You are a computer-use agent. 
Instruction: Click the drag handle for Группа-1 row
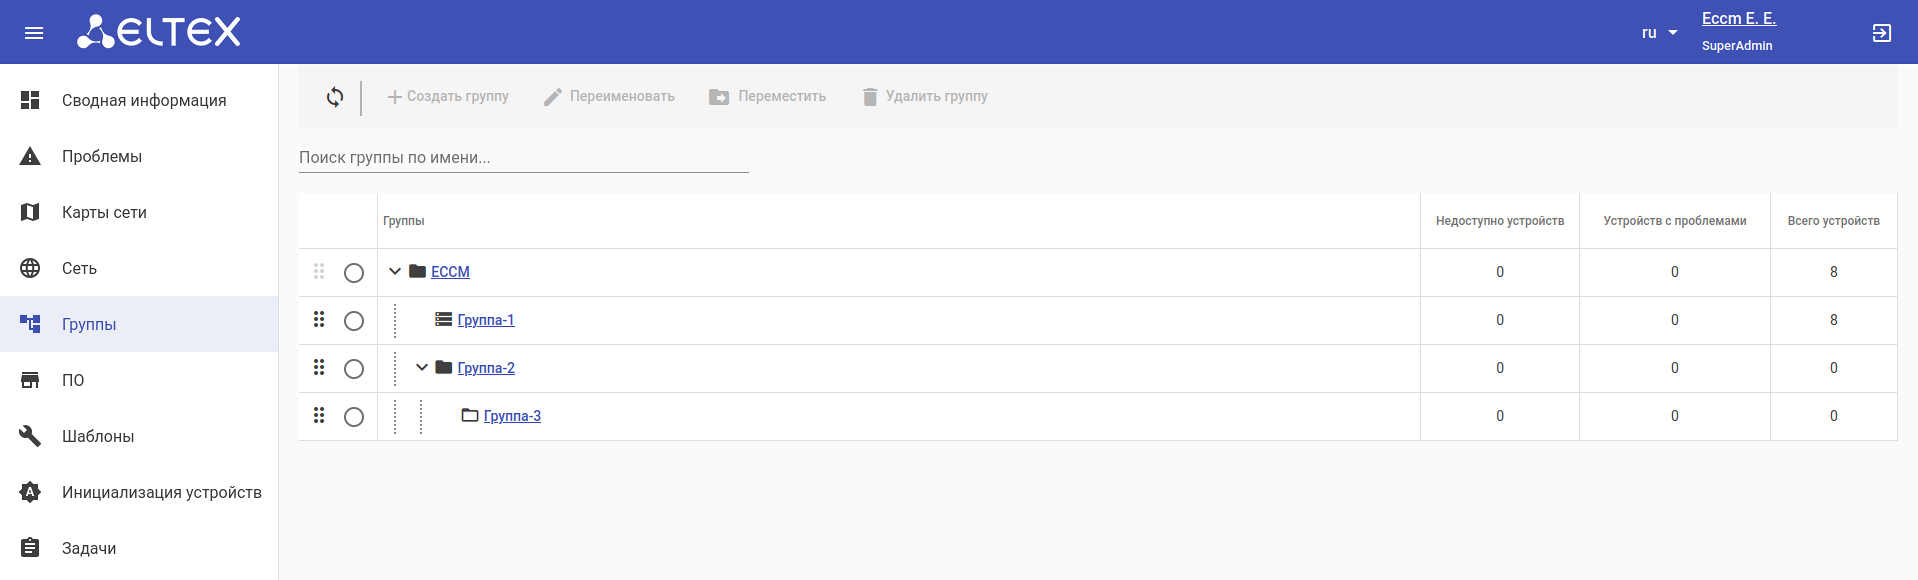pos(319,320)
